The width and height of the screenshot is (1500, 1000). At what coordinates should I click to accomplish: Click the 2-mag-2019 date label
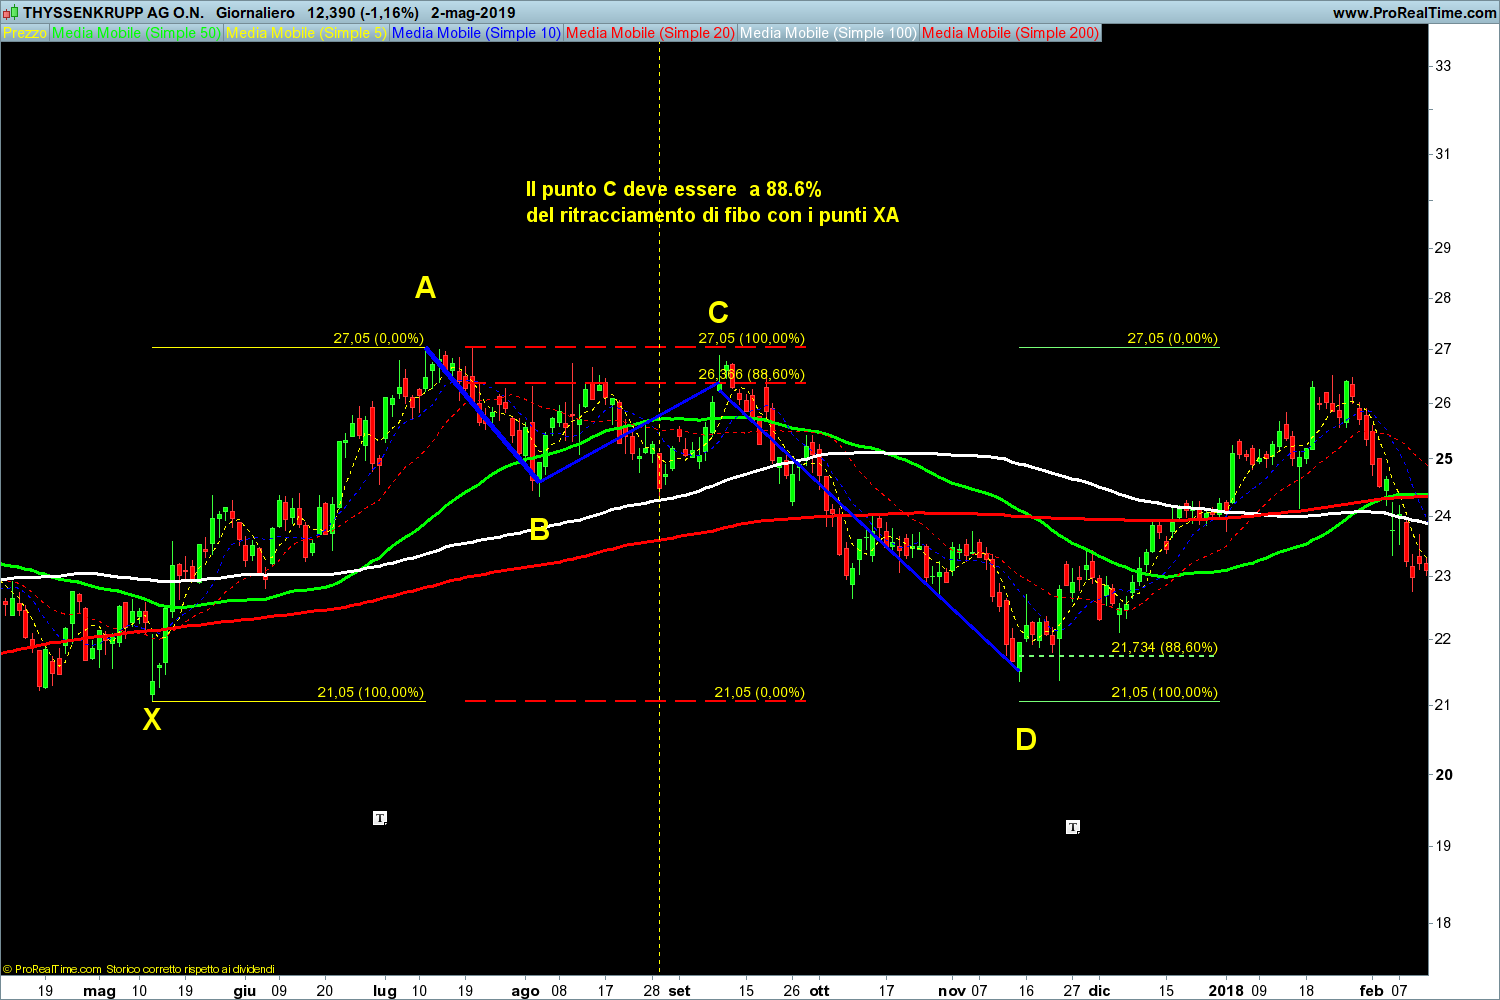[x=474, y=13]
